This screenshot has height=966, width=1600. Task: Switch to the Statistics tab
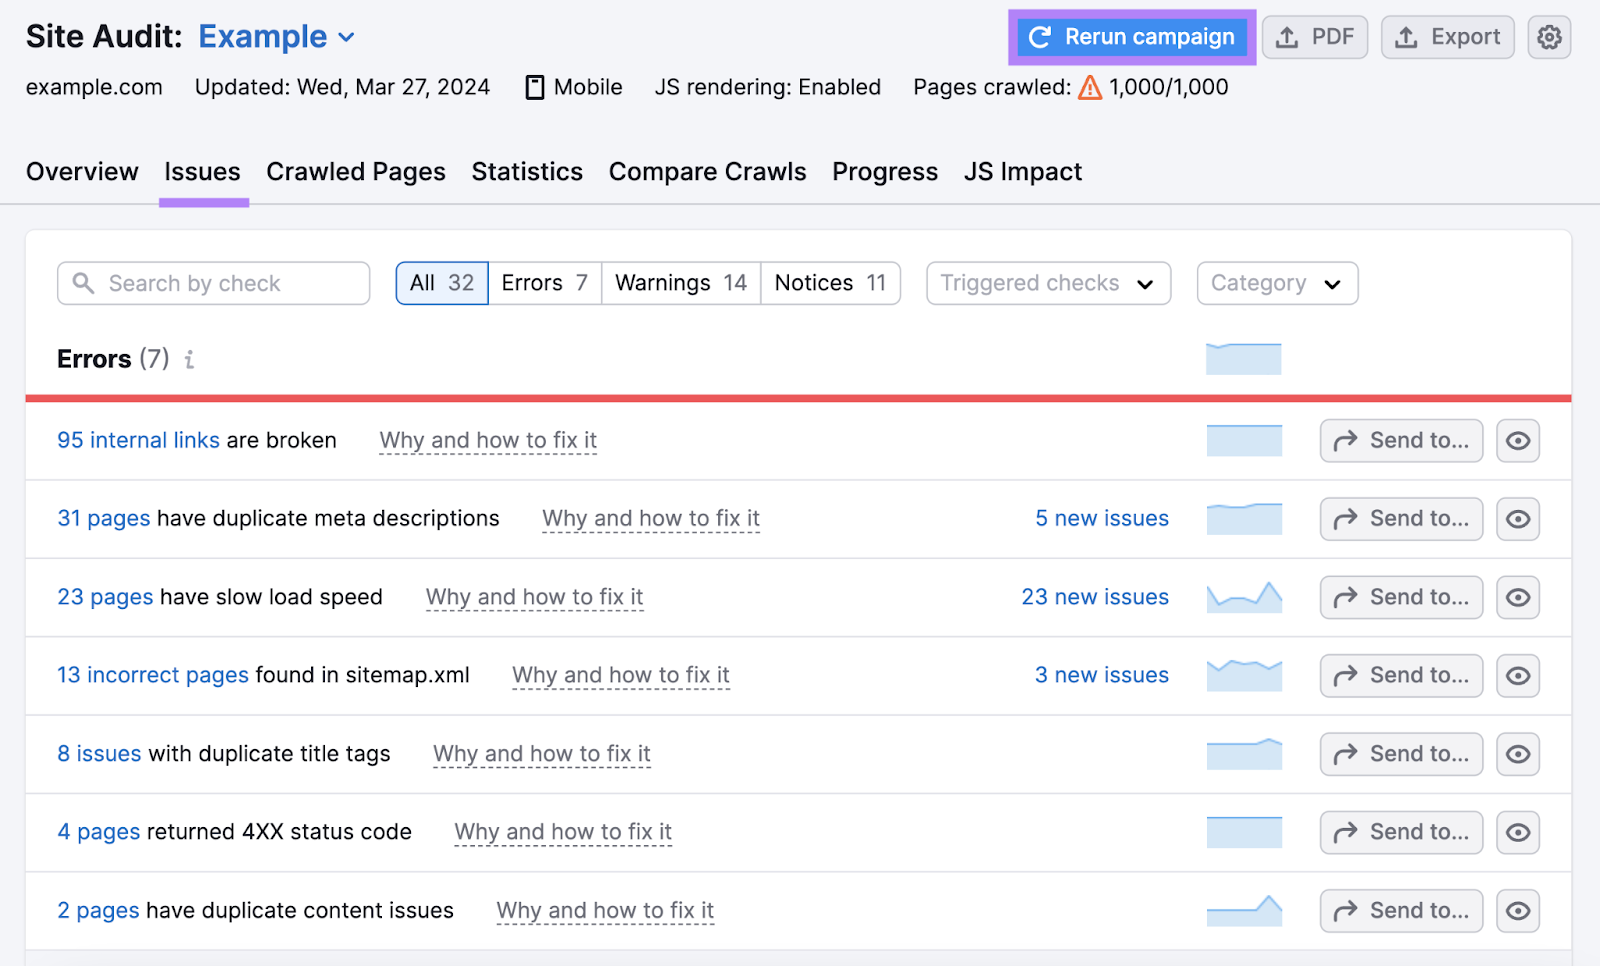pyautogui.click(x=527, y=171)
